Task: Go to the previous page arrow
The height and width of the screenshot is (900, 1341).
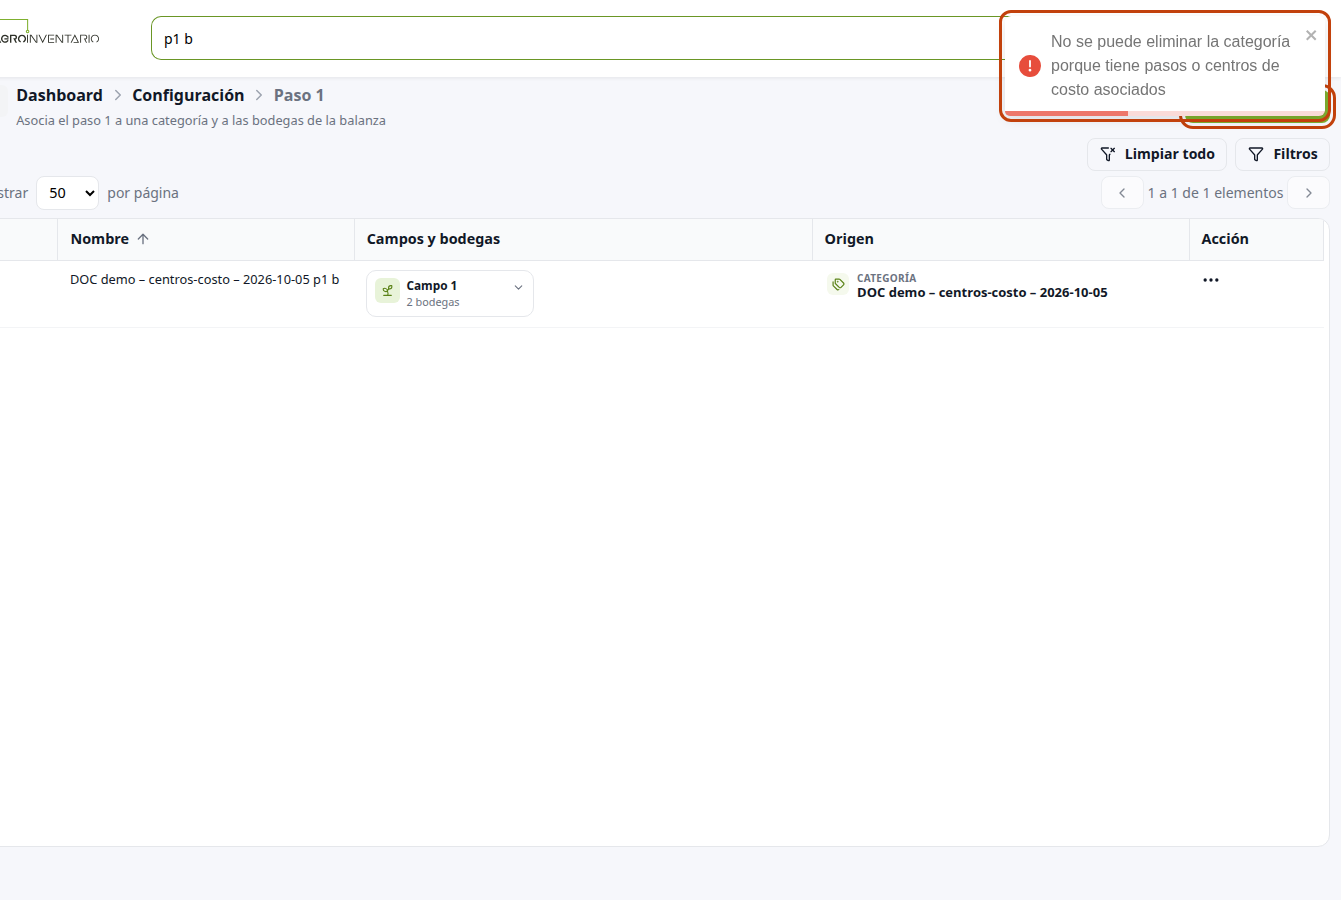Action: coord(1122,193)
